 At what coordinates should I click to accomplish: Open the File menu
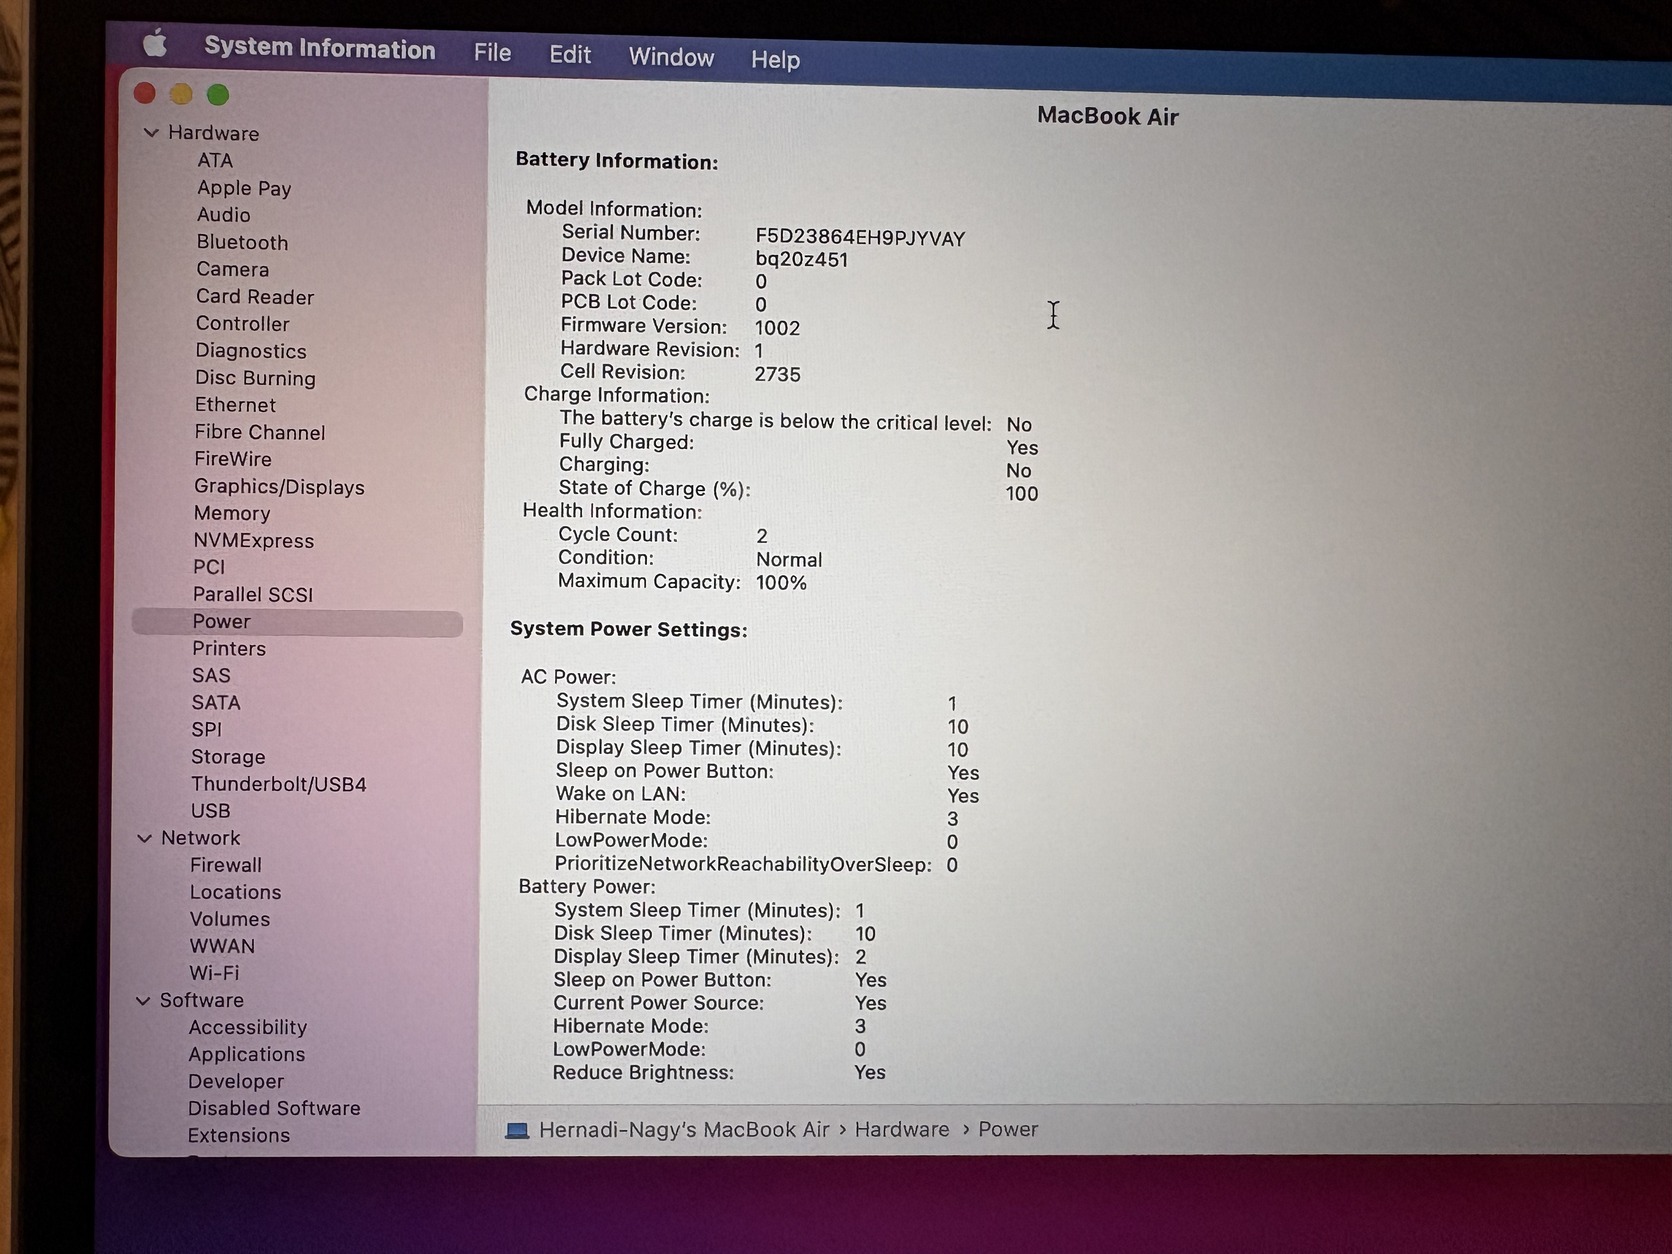(492, 52)
